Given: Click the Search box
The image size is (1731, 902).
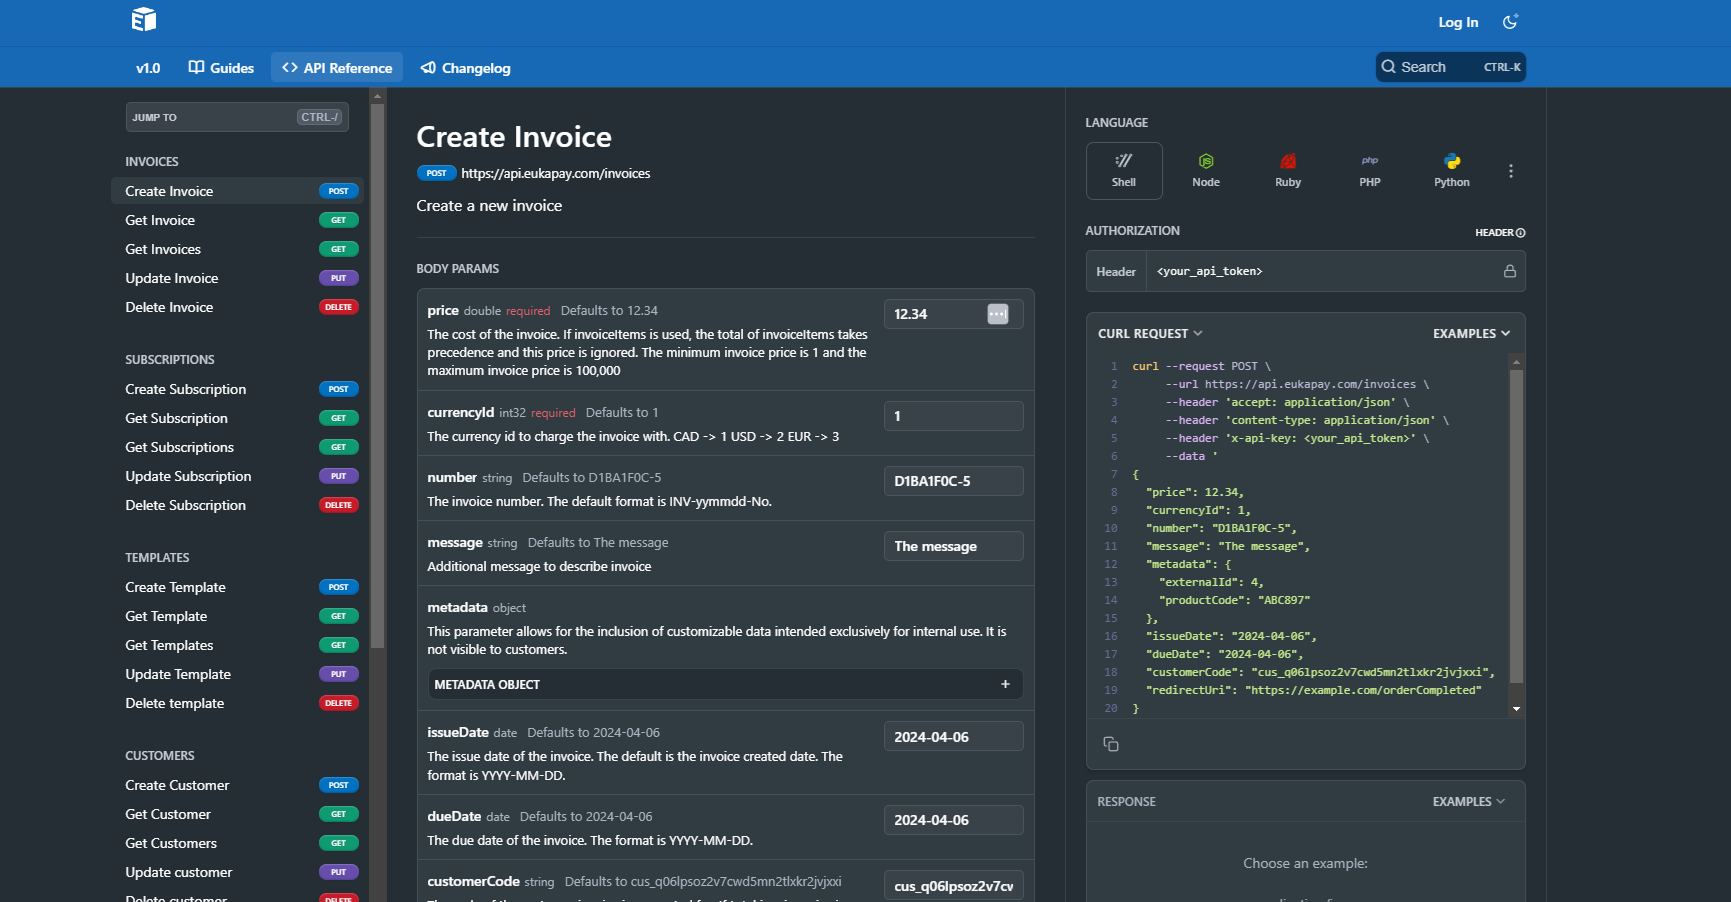Looking at the screenshot, I should [1450, 67].
